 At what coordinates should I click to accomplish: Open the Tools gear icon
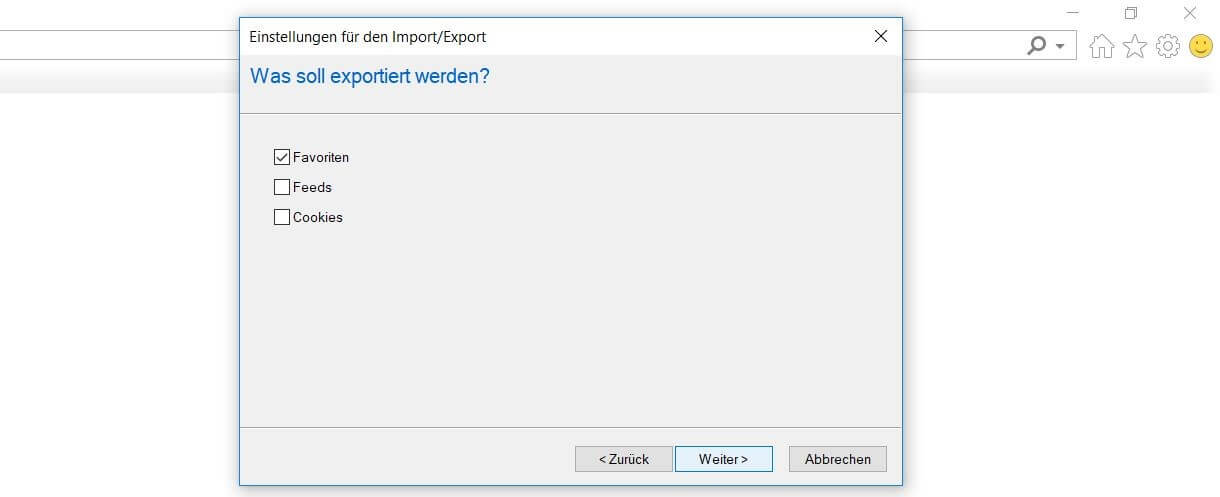point(1168,46)
